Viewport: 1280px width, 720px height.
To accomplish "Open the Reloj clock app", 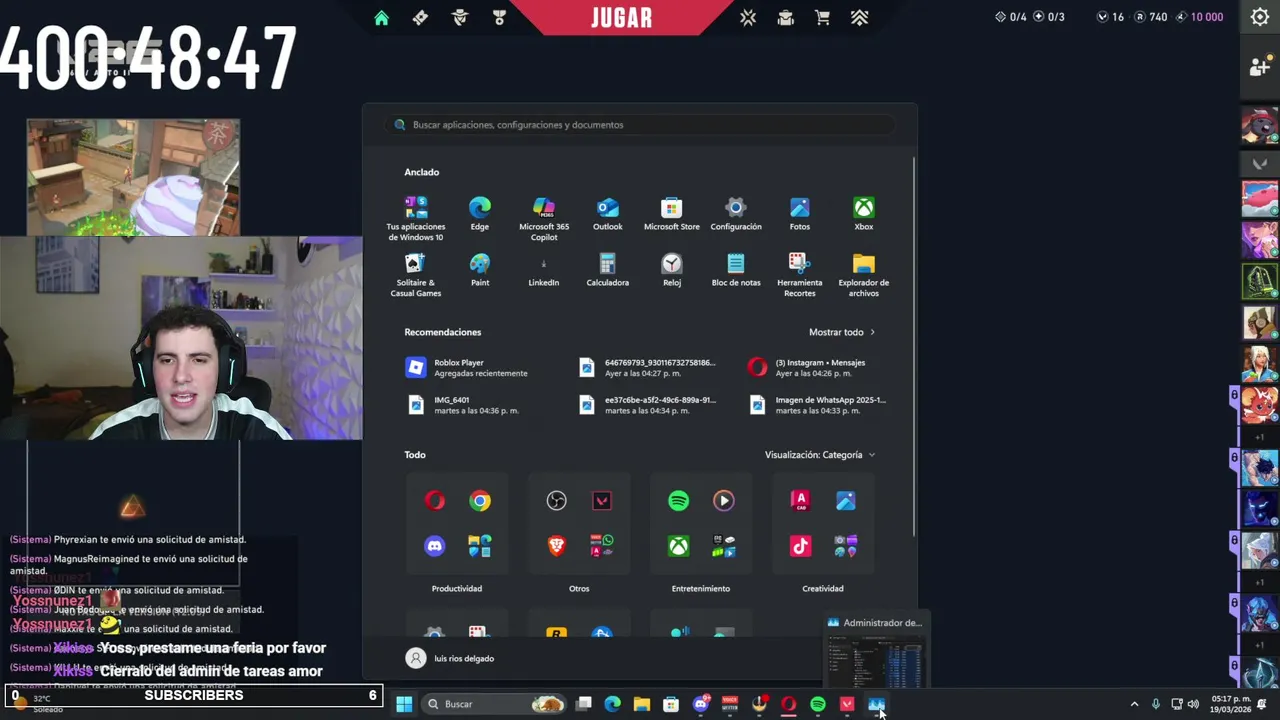I will click(x=672, y=269).
